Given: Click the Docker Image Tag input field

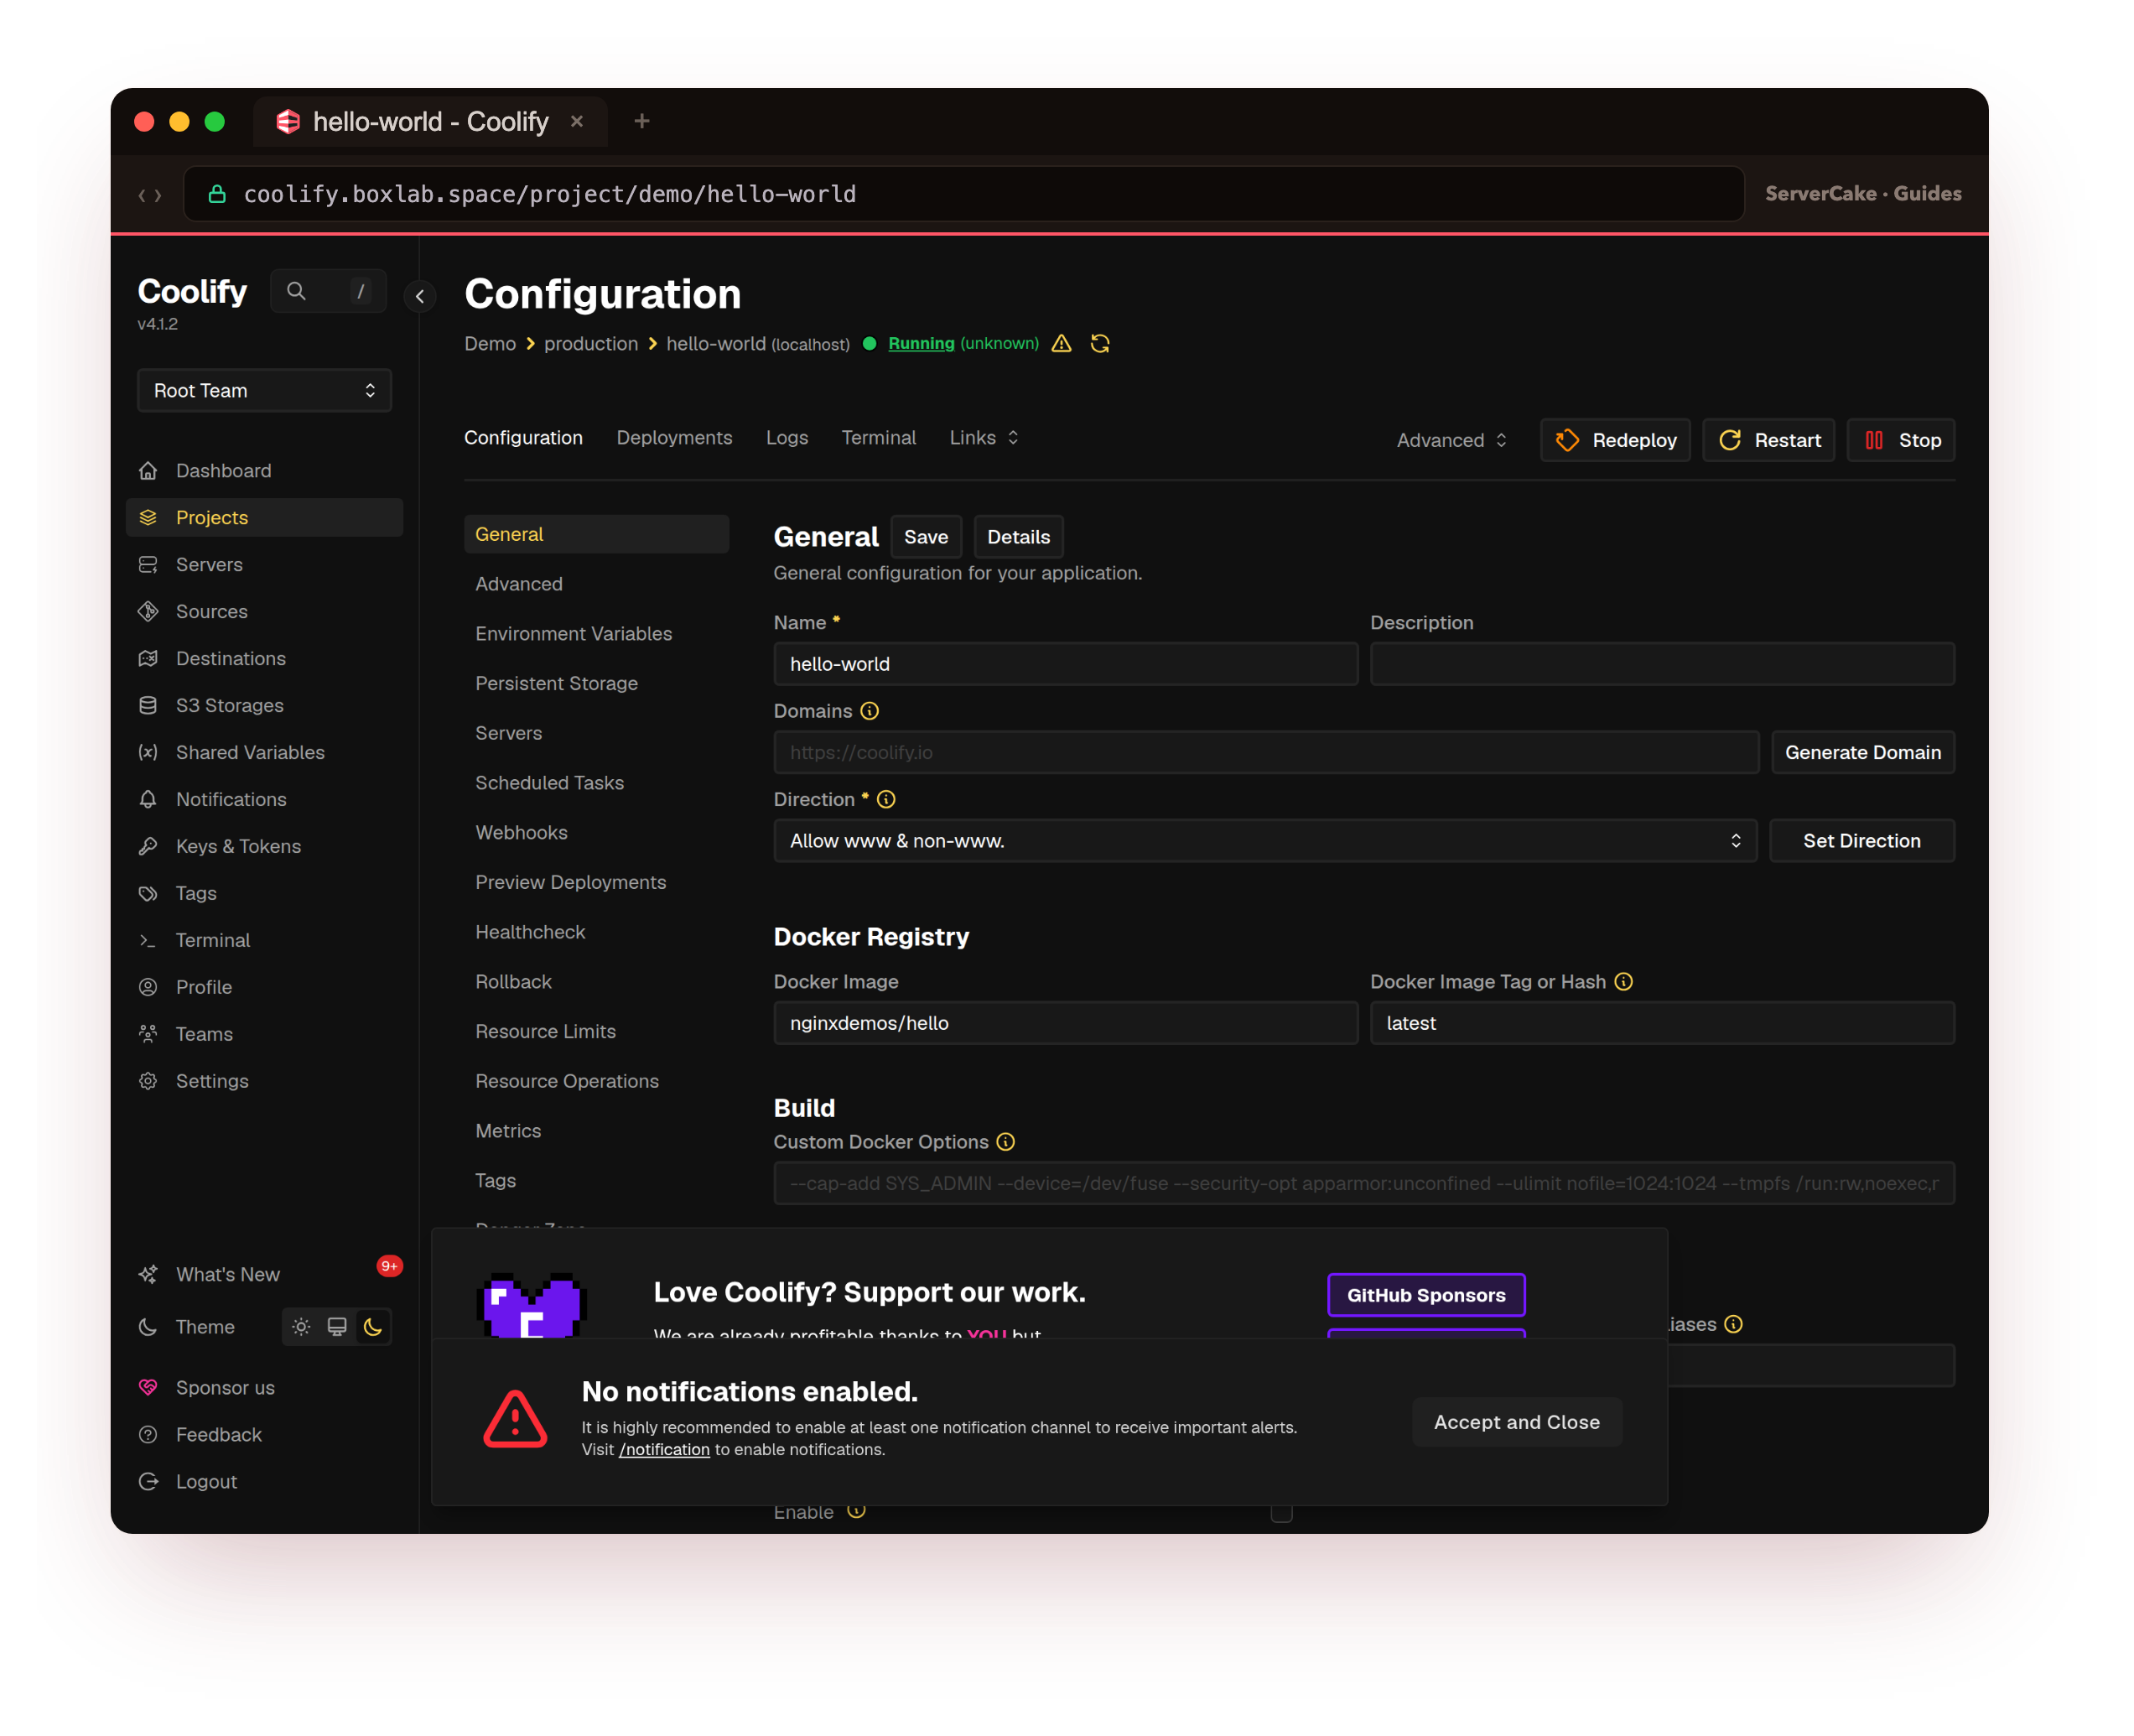Looking at the screenshot, I should pyautogui.click(x=1661, y=1023).
